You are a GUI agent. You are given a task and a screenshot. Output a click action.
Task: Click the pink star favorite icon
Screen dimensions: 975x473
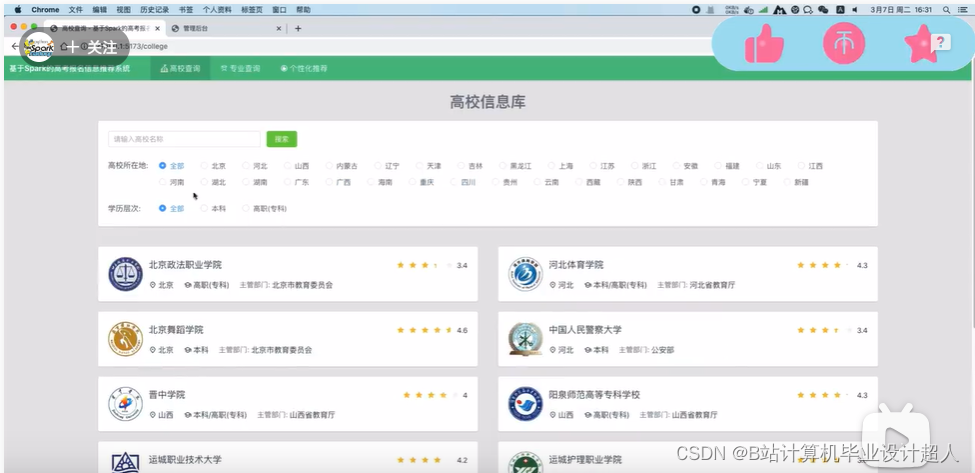tap(922, 44)
